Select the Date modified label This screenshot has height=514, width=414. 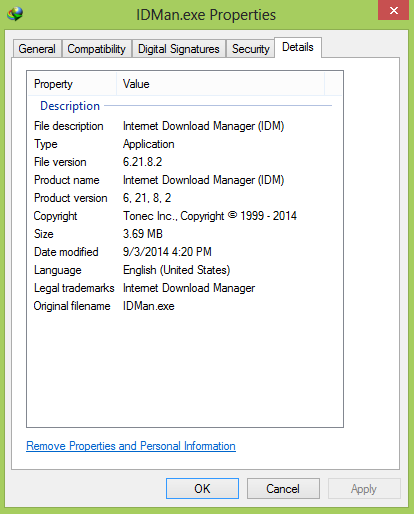click(x=66, y=252)
